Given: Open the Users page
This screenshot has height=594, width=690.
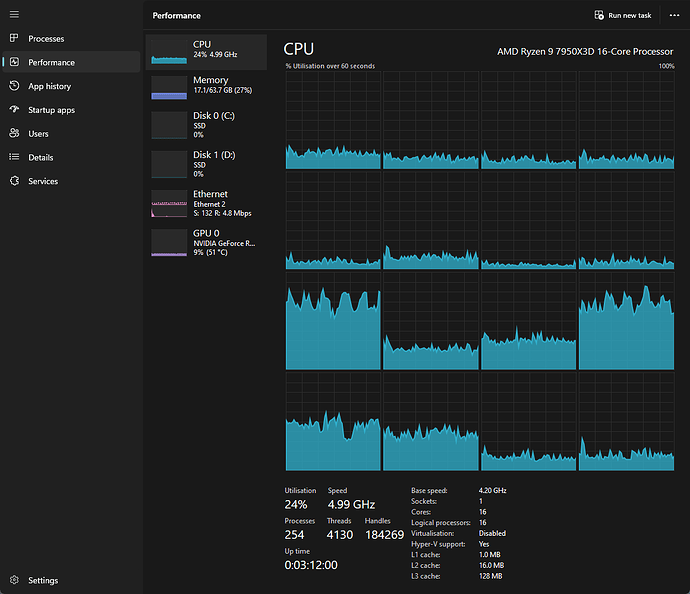Looking at the screenshot, I should pyautogui.click(x=71, y=134).
